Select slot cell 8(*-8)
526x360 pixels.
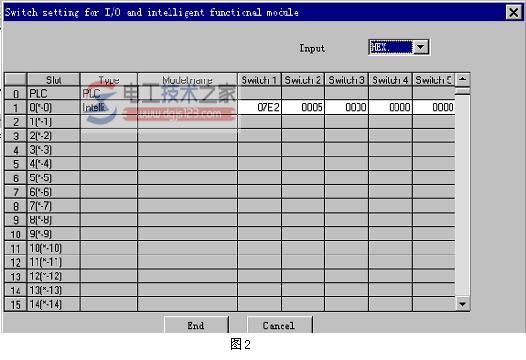tap(53, 220)
